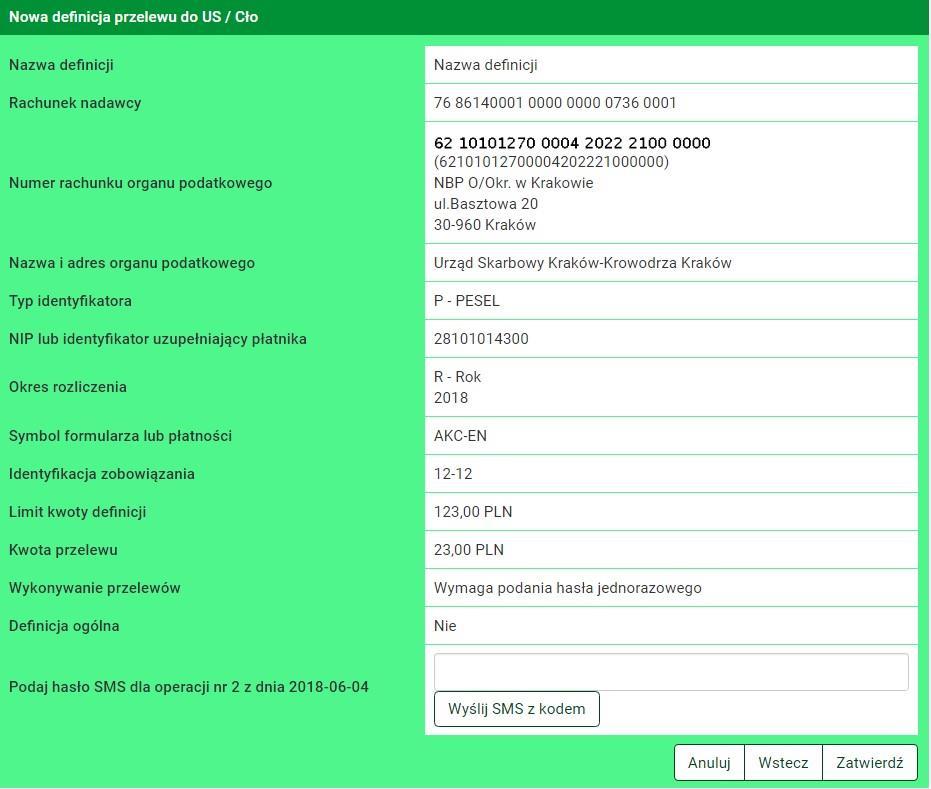Send SMS code with 'Wyślij SMS z kodem'
This screenshot has height=789, width=931.
click(517, 709)
